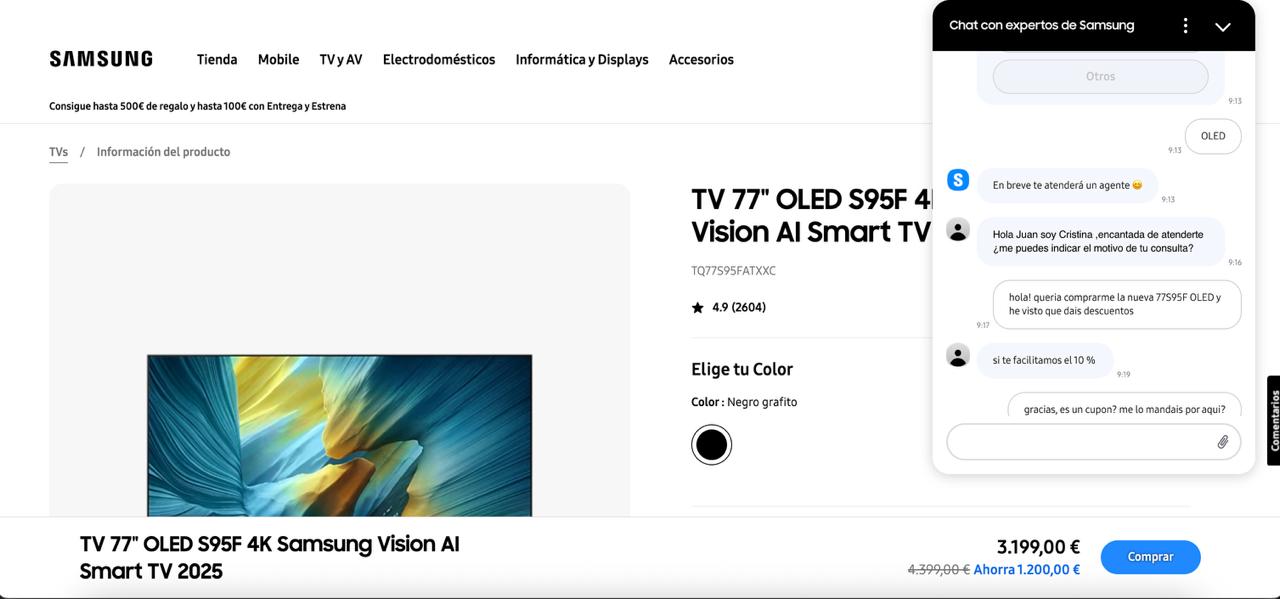This screenshot has height=599, width=1280.
Task: Click the Samsung logo
Action: [101, 59]
